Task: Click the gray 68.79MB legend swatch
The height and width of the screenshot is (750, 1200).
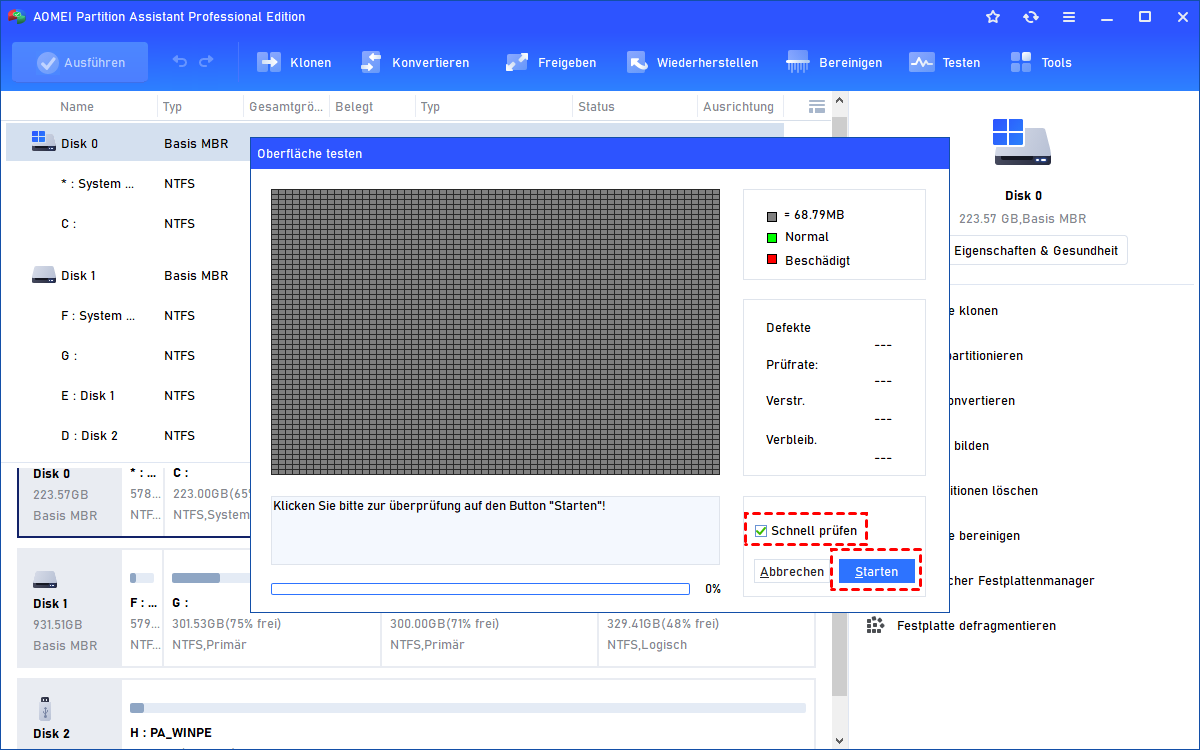Action: (772, 215)
